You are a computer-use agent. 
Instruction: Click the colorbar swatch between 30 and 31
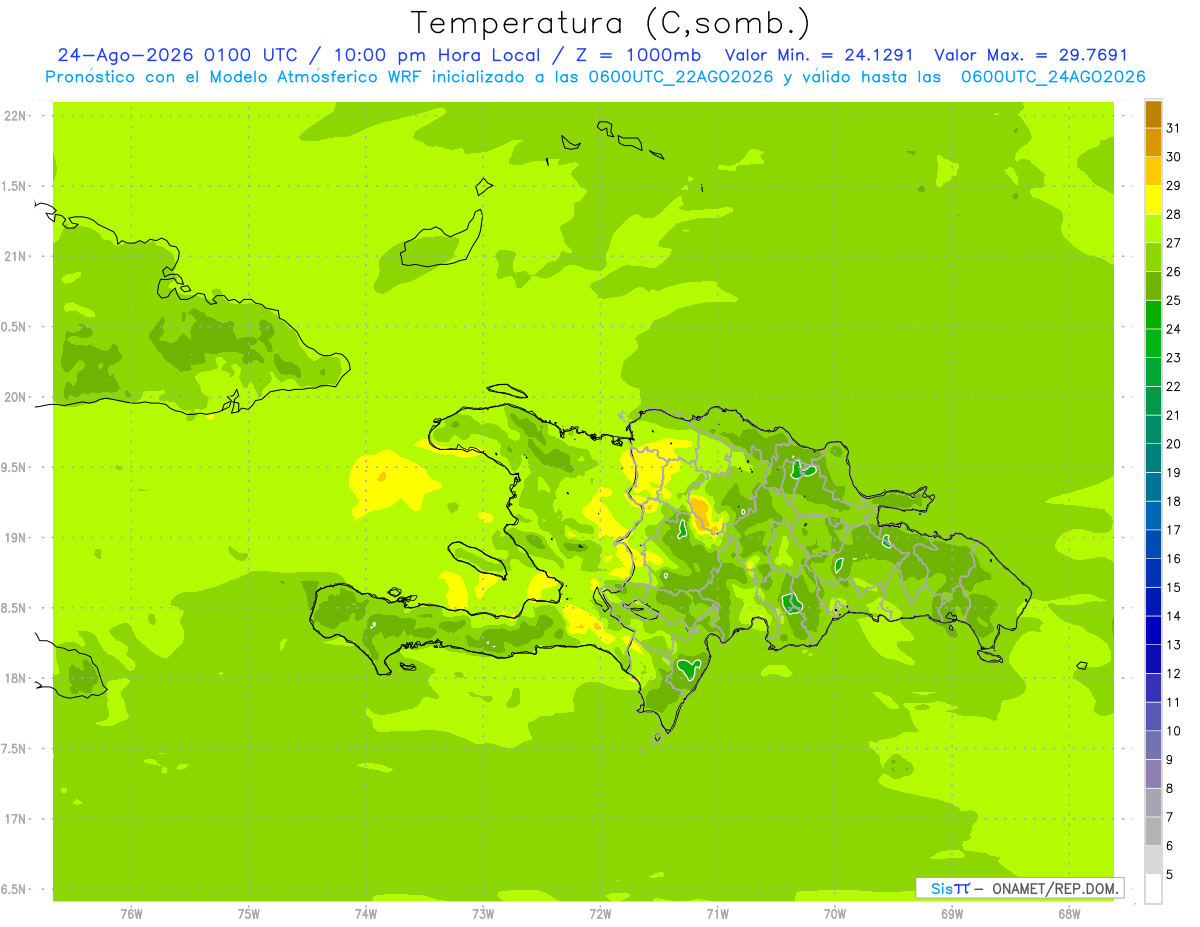[x=1153, y=143]
